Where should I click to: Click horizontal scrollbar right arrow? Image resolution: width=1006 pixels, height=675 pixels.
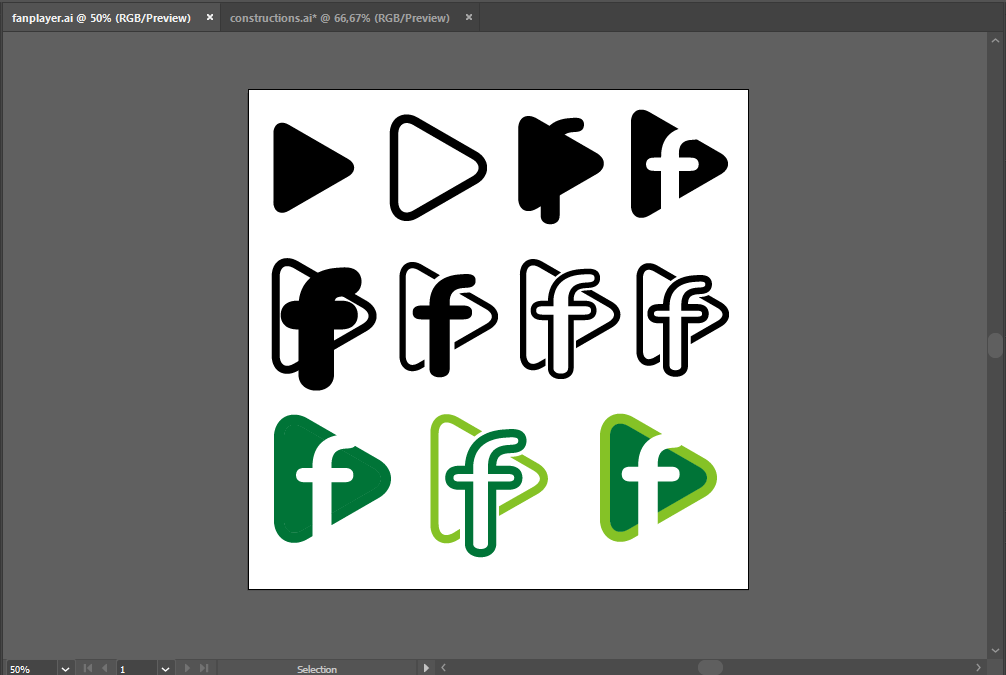pyautogui.click(x=978, y=668)
